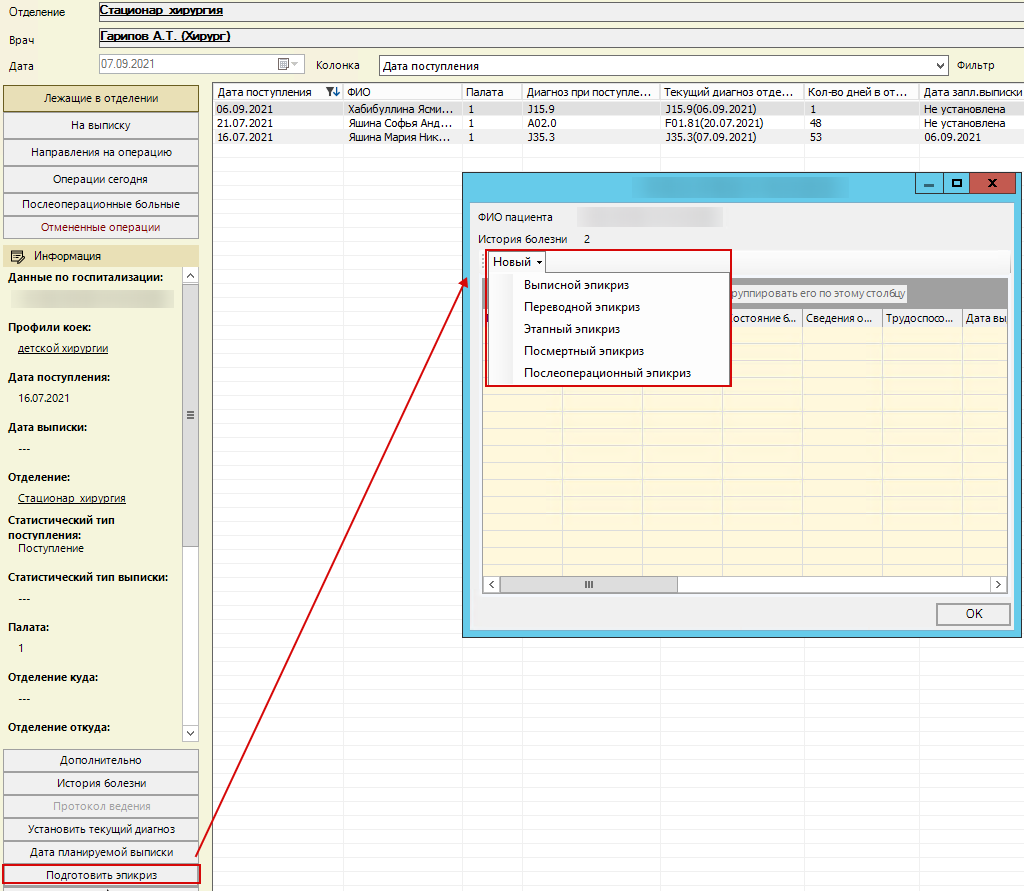Show Послеоперационные больные

pyautogui.click(x=101, y=204)
